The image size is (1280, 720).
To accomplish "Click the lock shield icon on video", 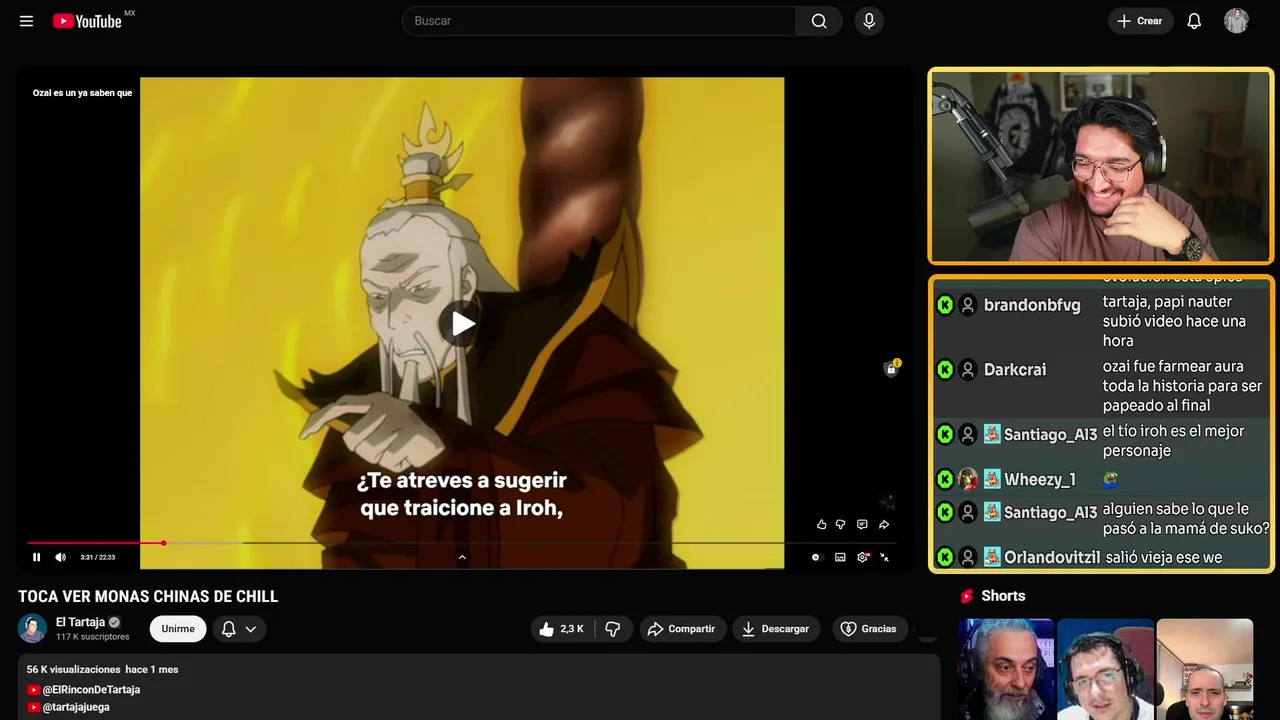I will pos(892,368).
